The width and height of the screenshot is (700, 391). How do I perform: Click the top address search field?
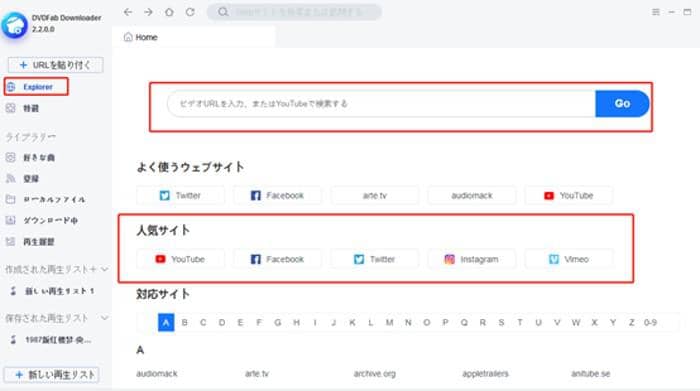click(294, 12)
